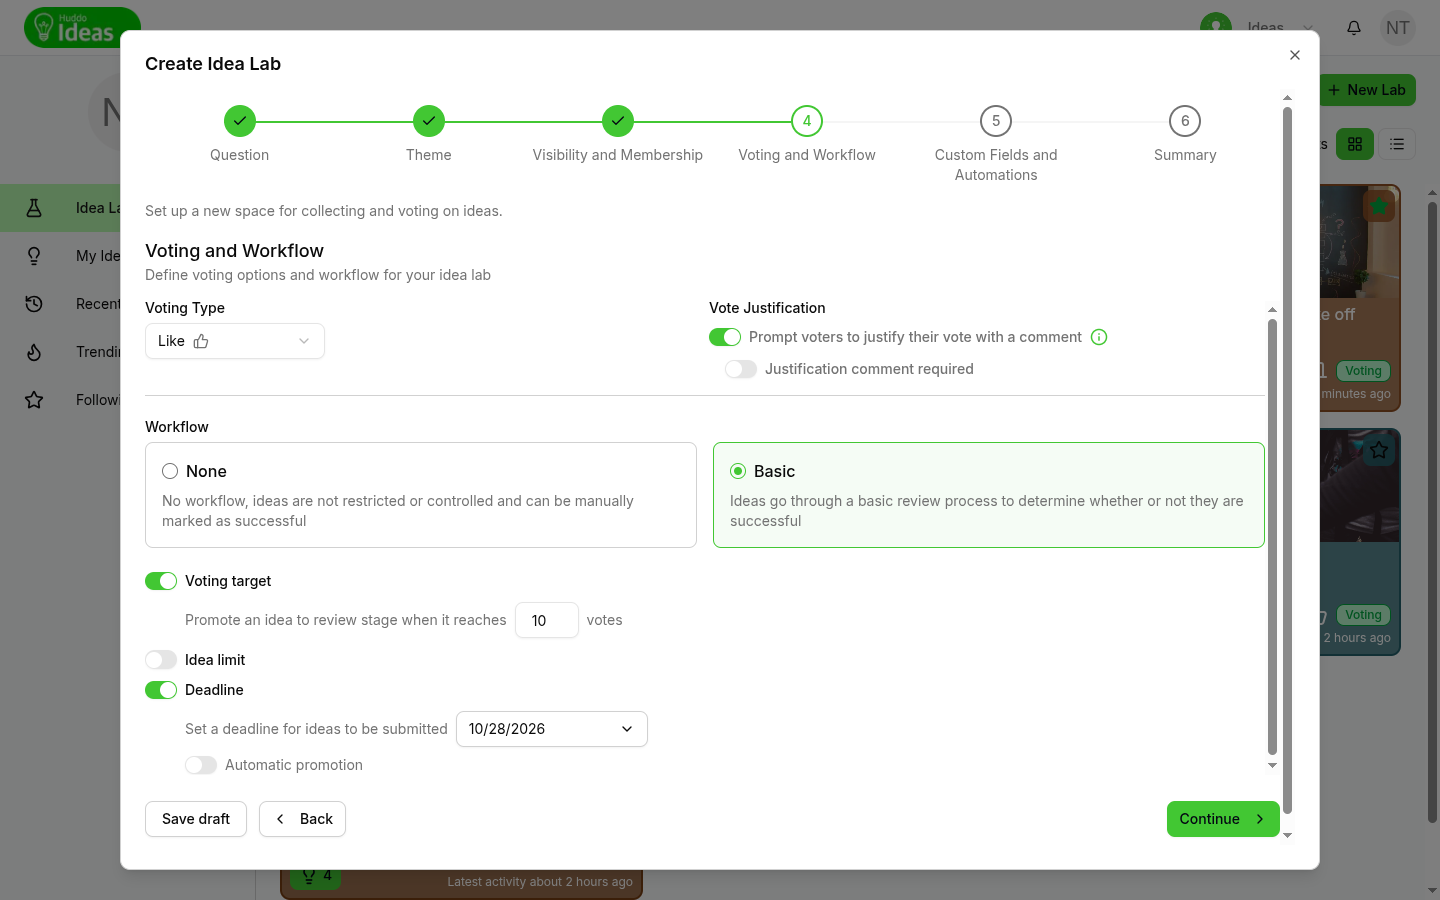Enable the Idea limit switch

(x=161, y=660)
